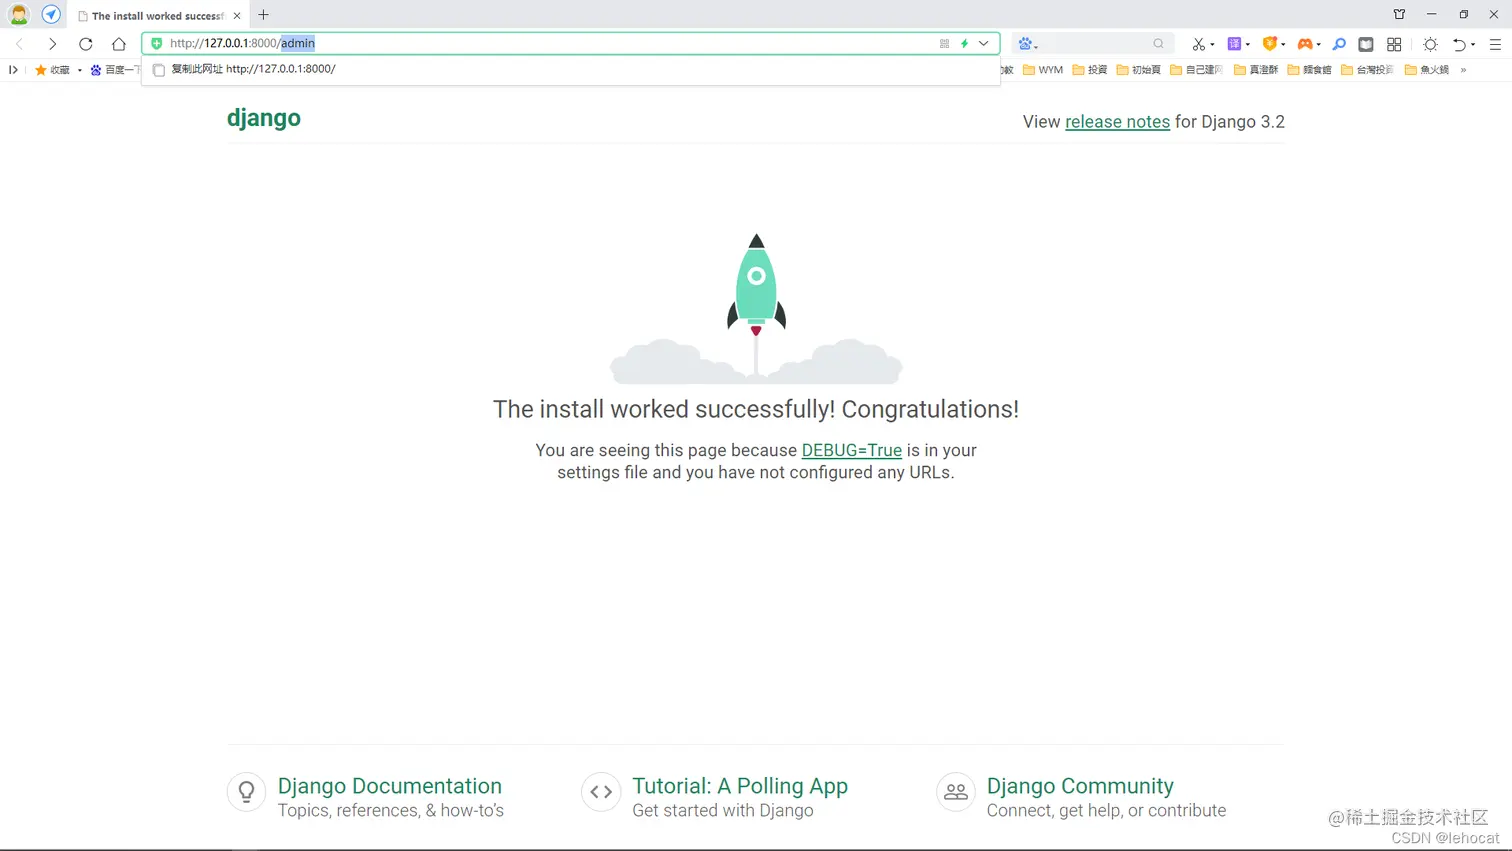Open the release notes link
1512x851 pixels.
pos(1117,122)
